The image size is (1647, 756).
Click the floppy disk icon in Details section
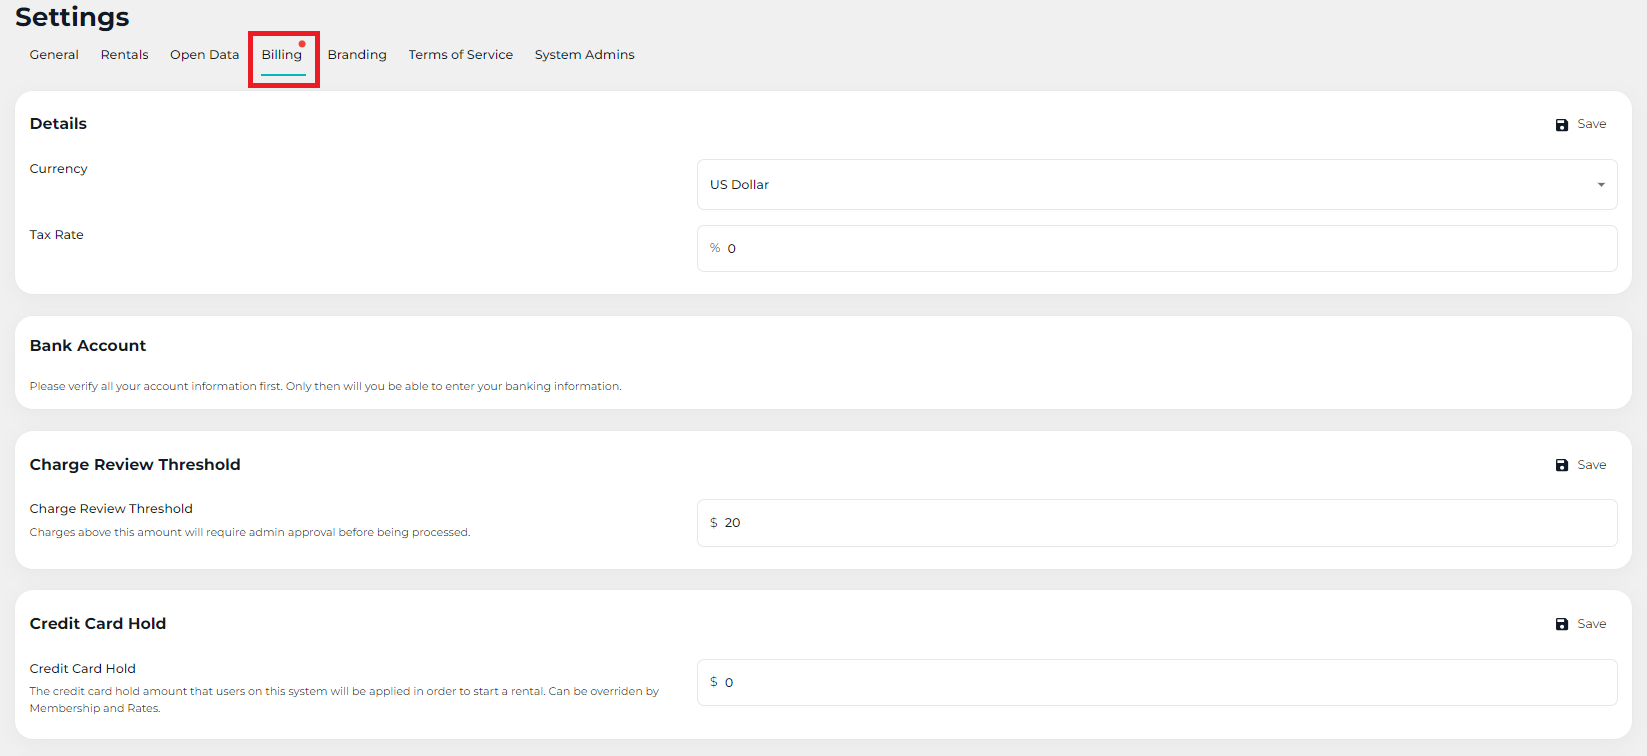coord(1561,125)
